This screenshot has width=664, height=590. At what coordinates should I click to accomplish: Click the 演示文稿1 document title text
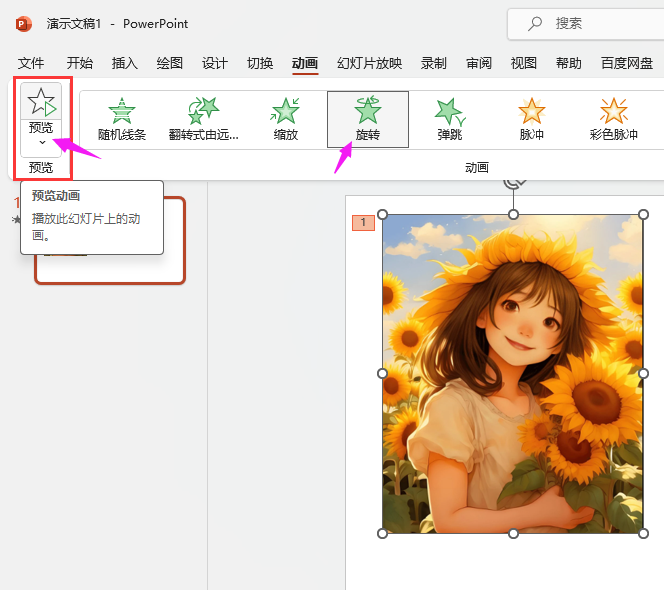(x=74, y=24)
